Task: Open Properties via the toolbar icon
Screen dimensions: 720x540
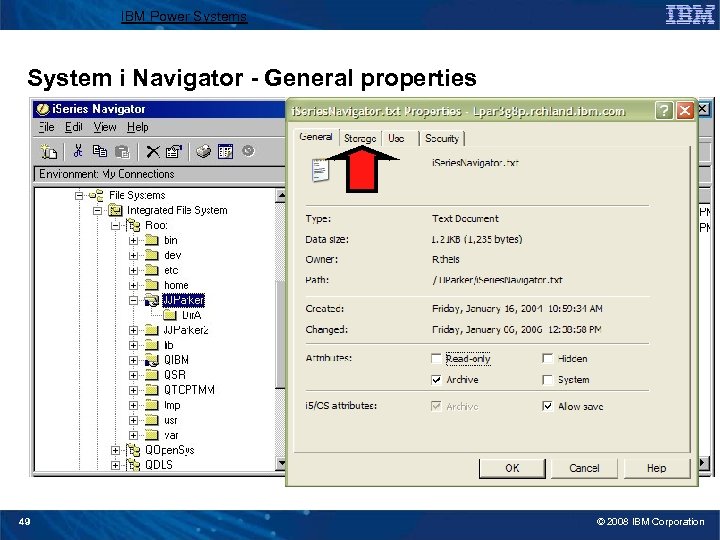Action: 174,152
